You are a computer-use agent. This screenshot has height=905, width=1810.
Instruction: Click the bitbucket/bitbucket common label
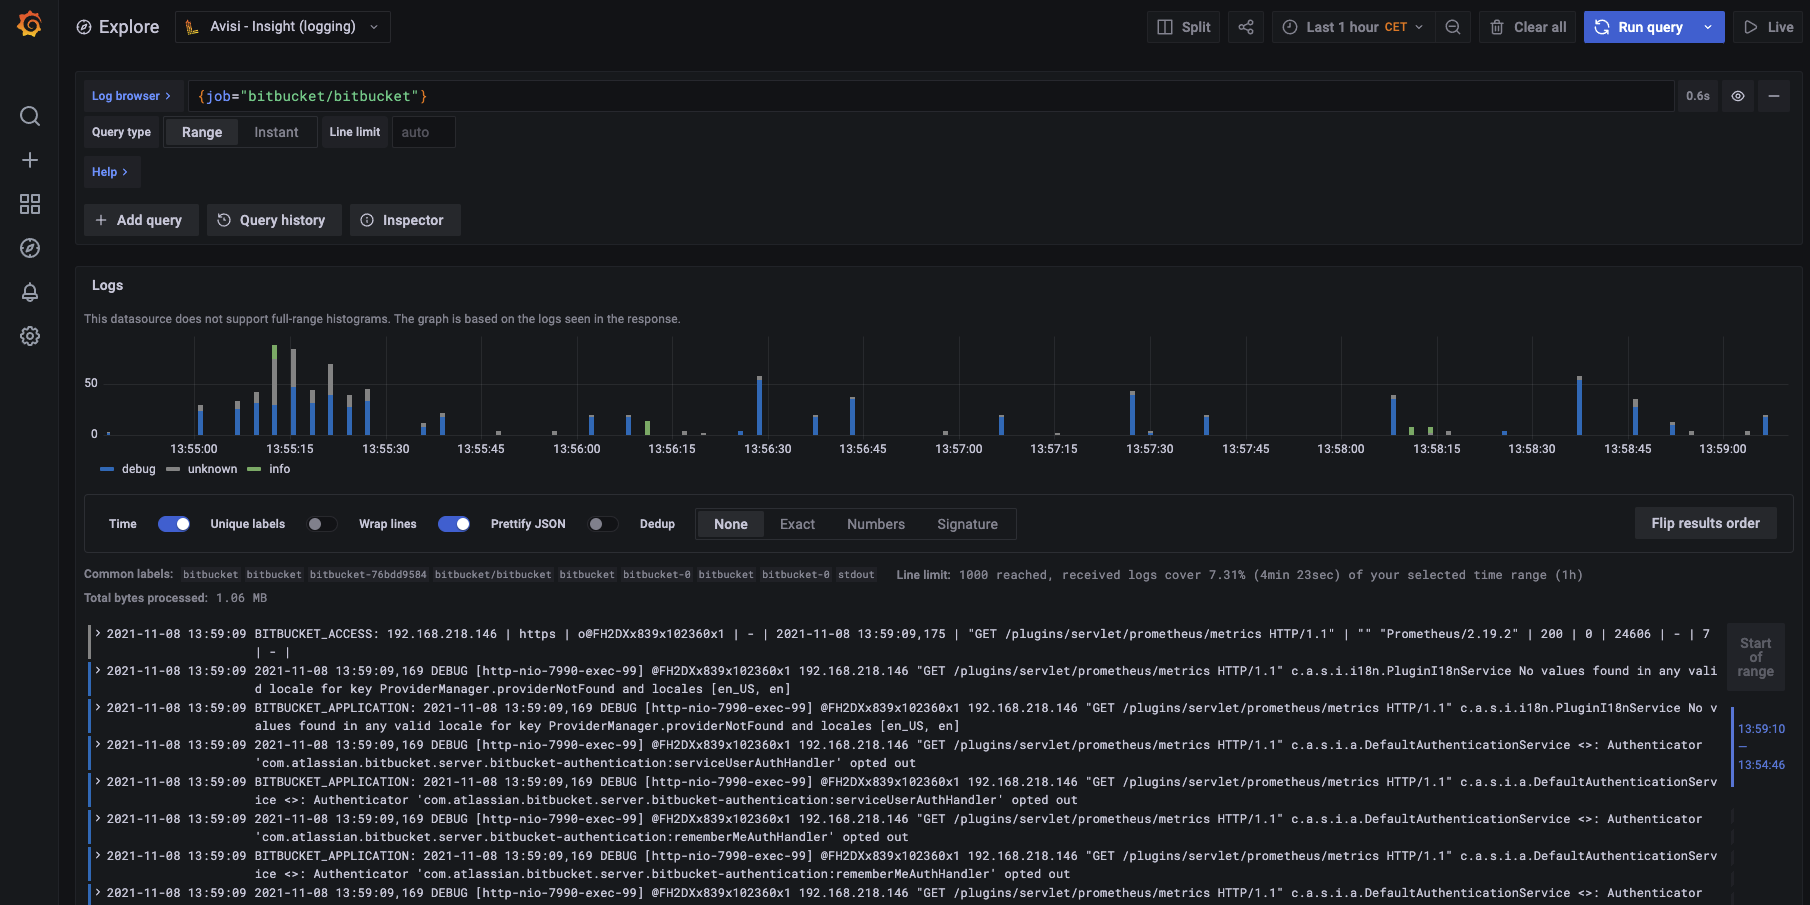click(x=493, y=575)
